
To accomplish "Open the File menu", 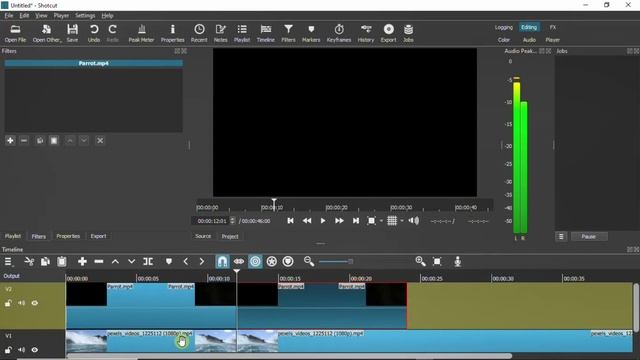I will coord(9,16).
